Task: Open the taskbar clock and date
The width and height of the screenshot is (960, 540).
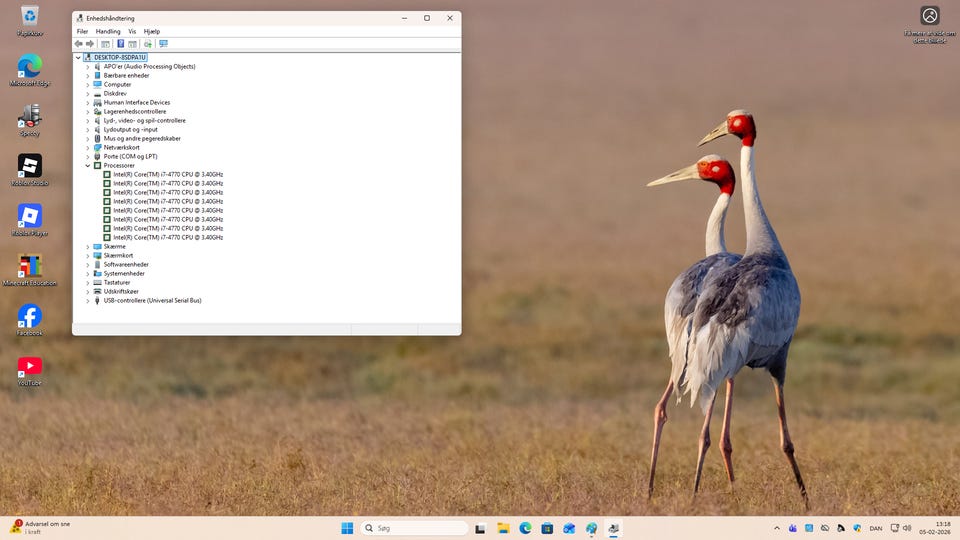Action: click(935, 528)
